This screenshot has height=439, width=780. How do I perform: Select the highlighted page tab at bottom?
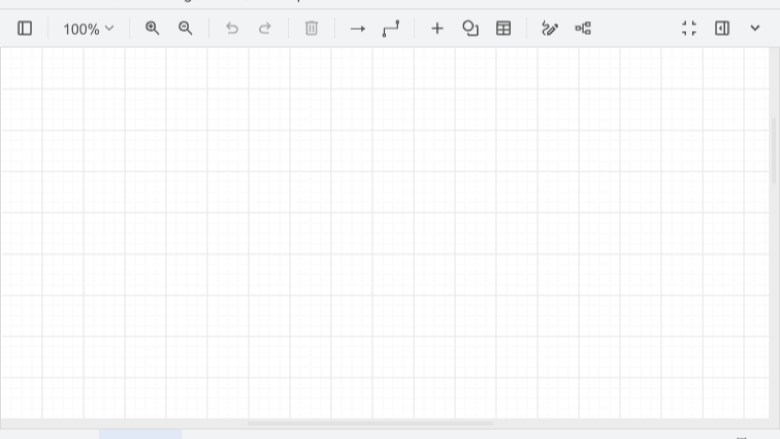tap(141, 435)
